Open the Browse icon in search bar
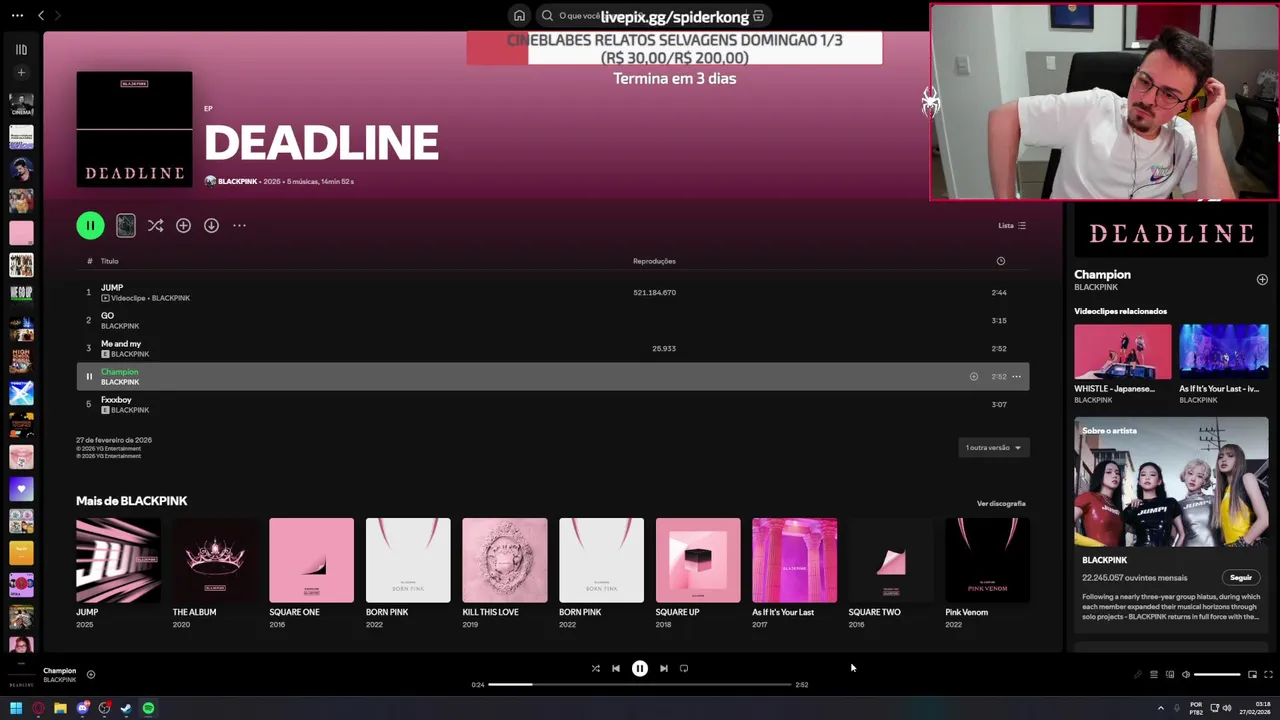 [759, 16]
